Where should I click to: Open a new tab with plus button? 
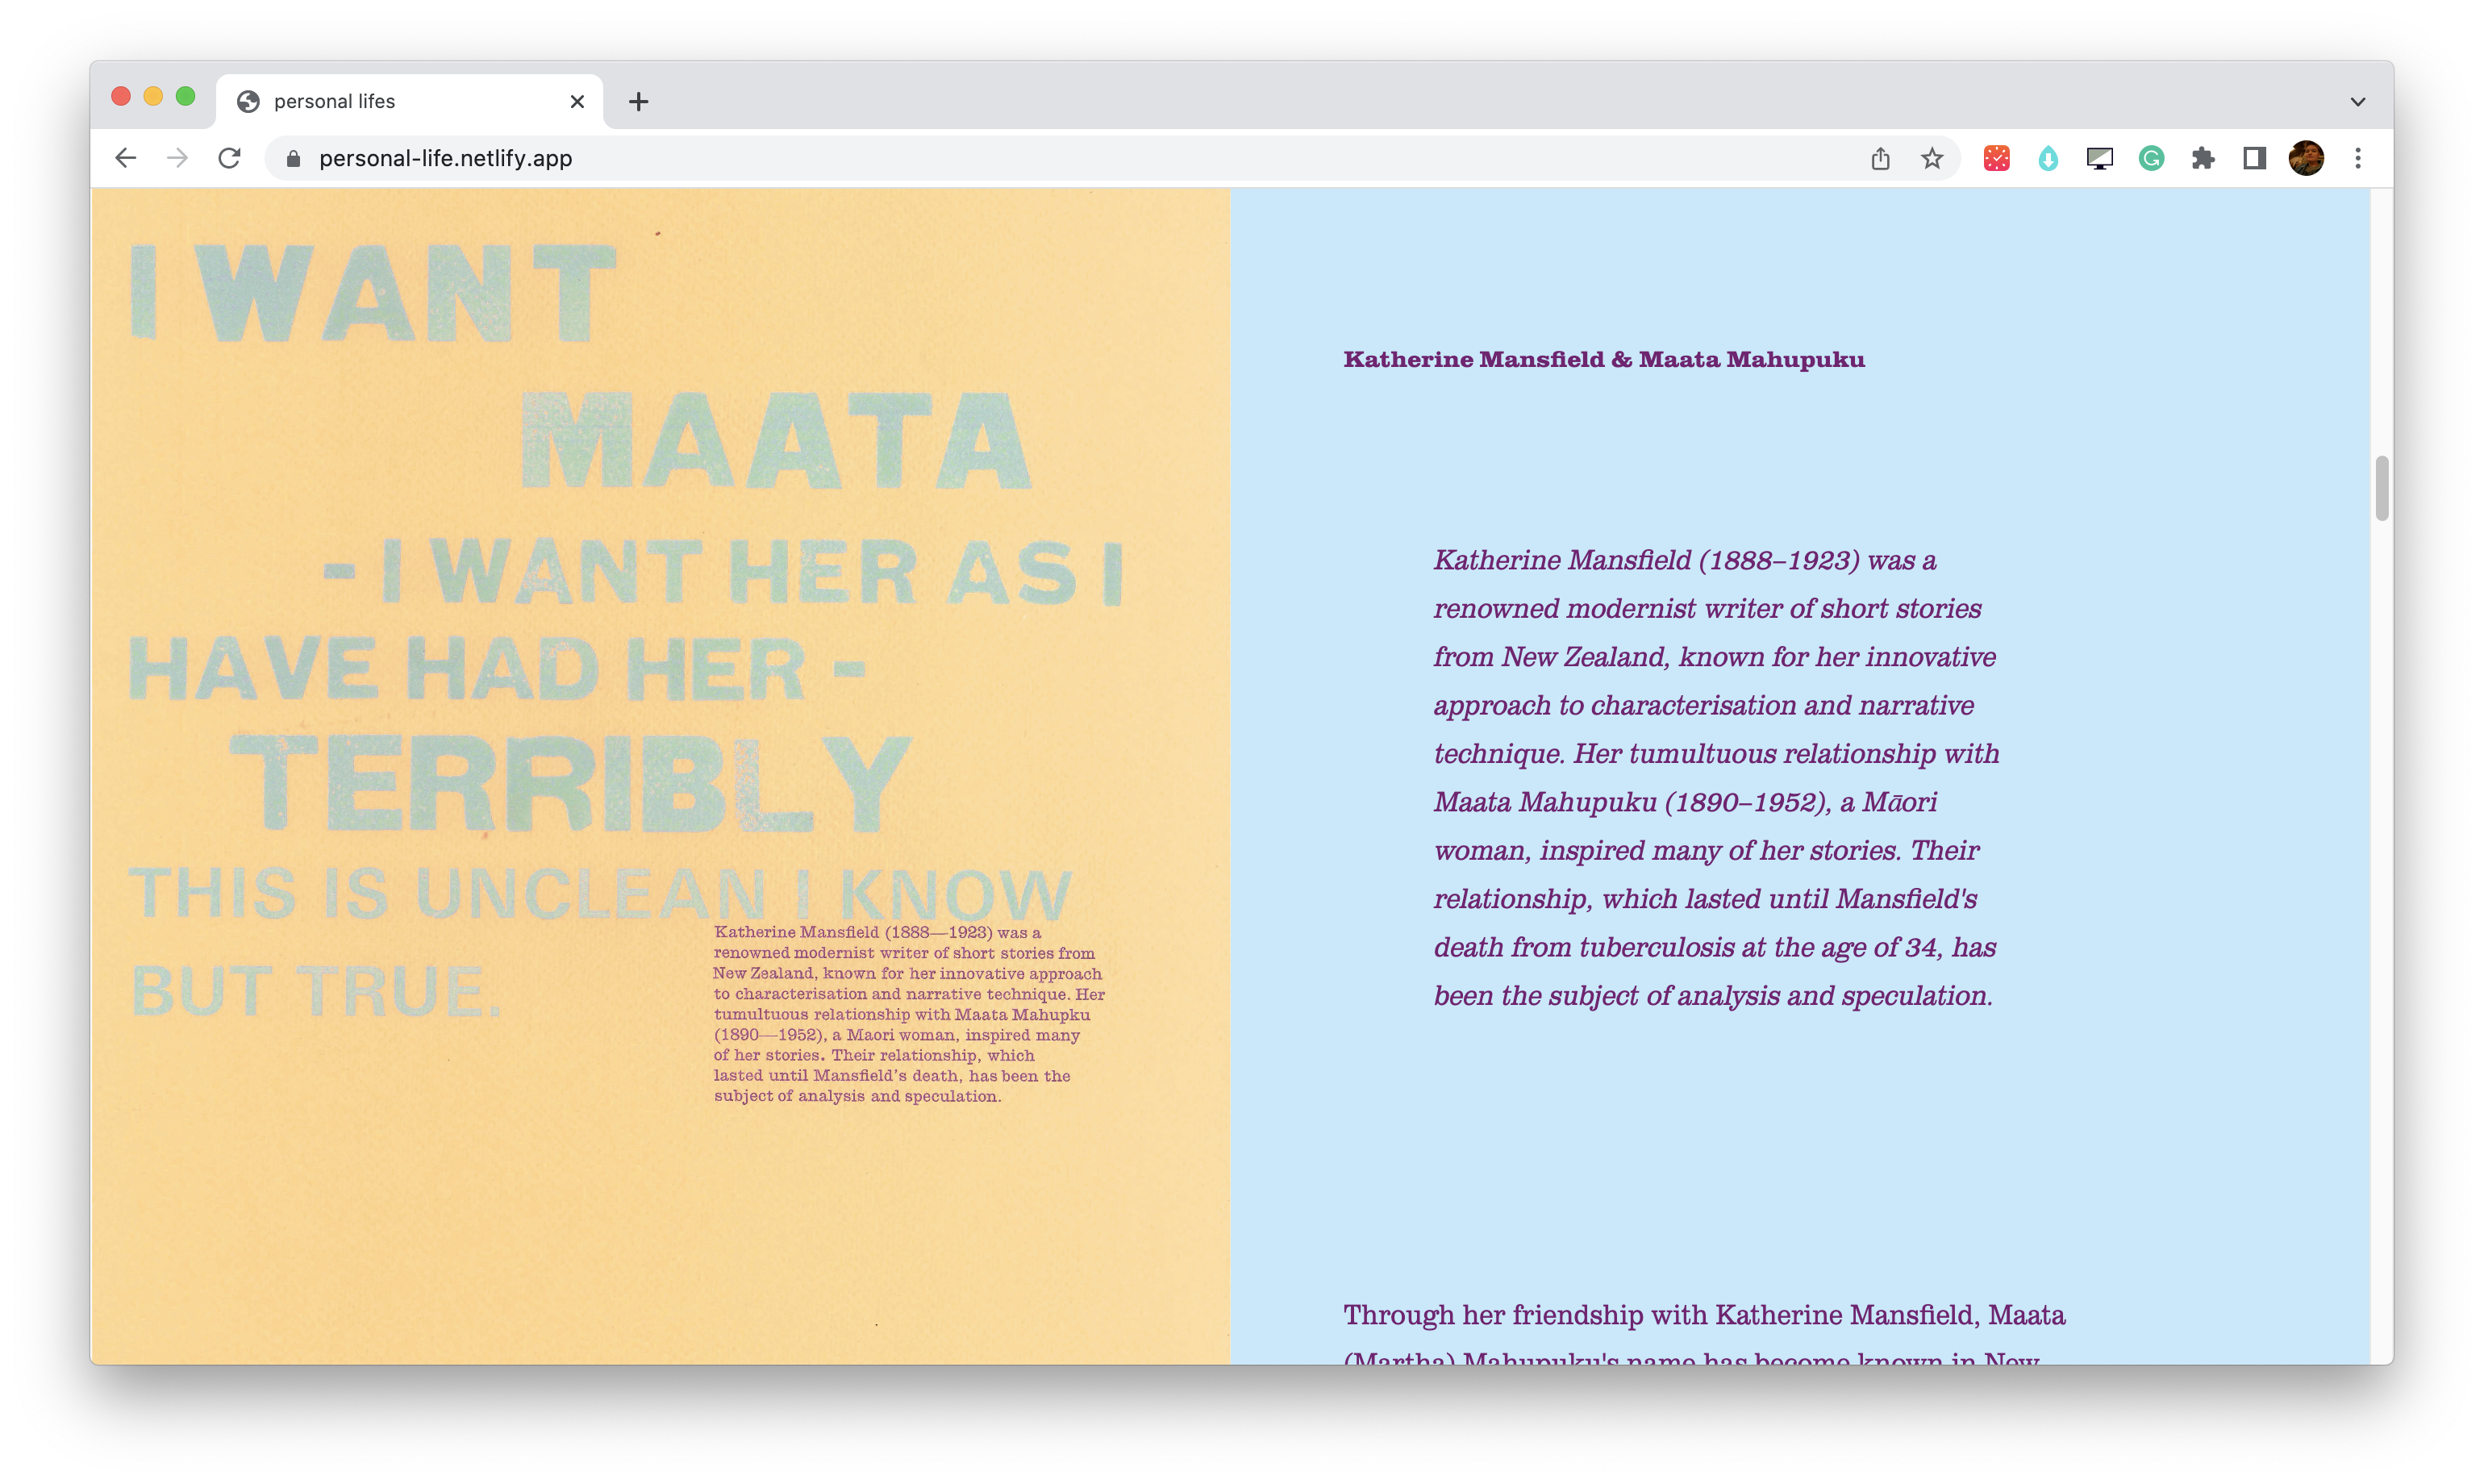(638, 101)
